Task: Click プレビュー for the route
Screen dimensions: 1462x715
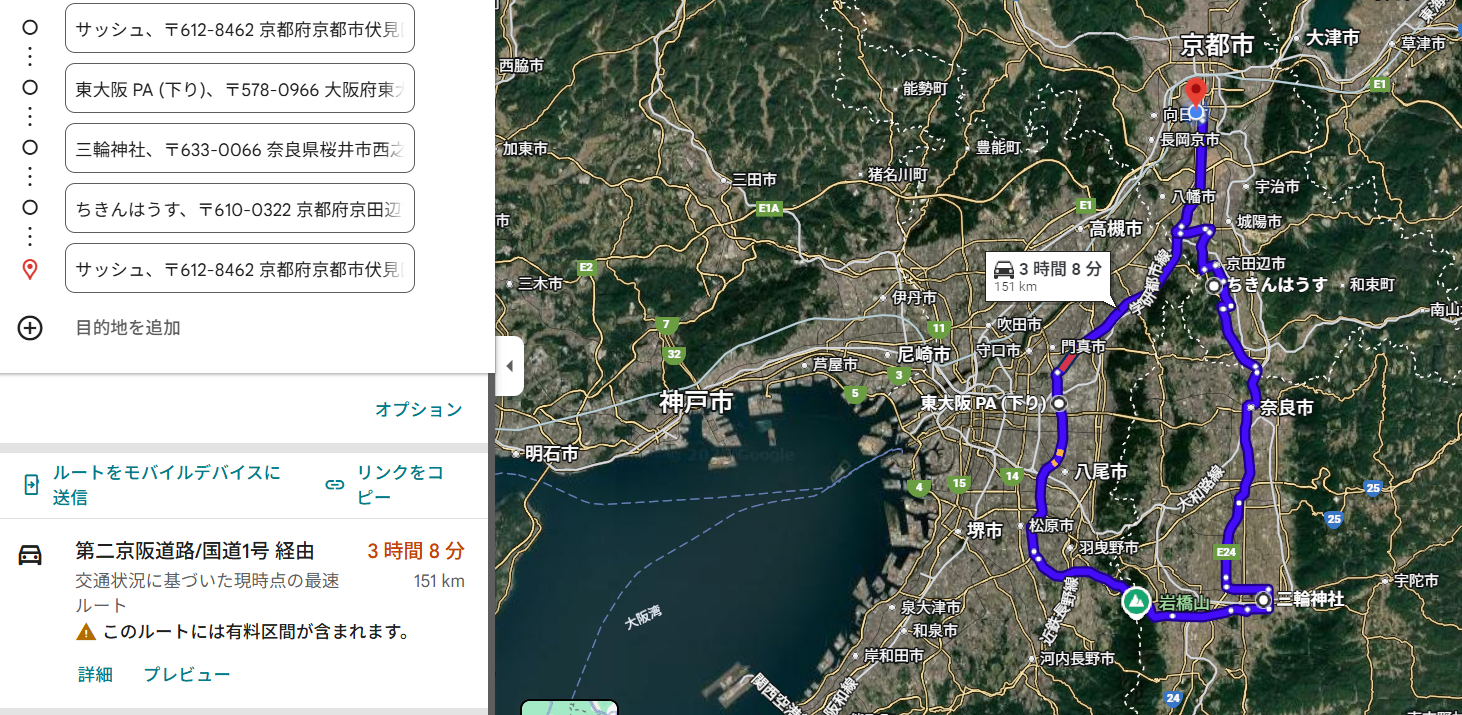Action: point(187,675)
